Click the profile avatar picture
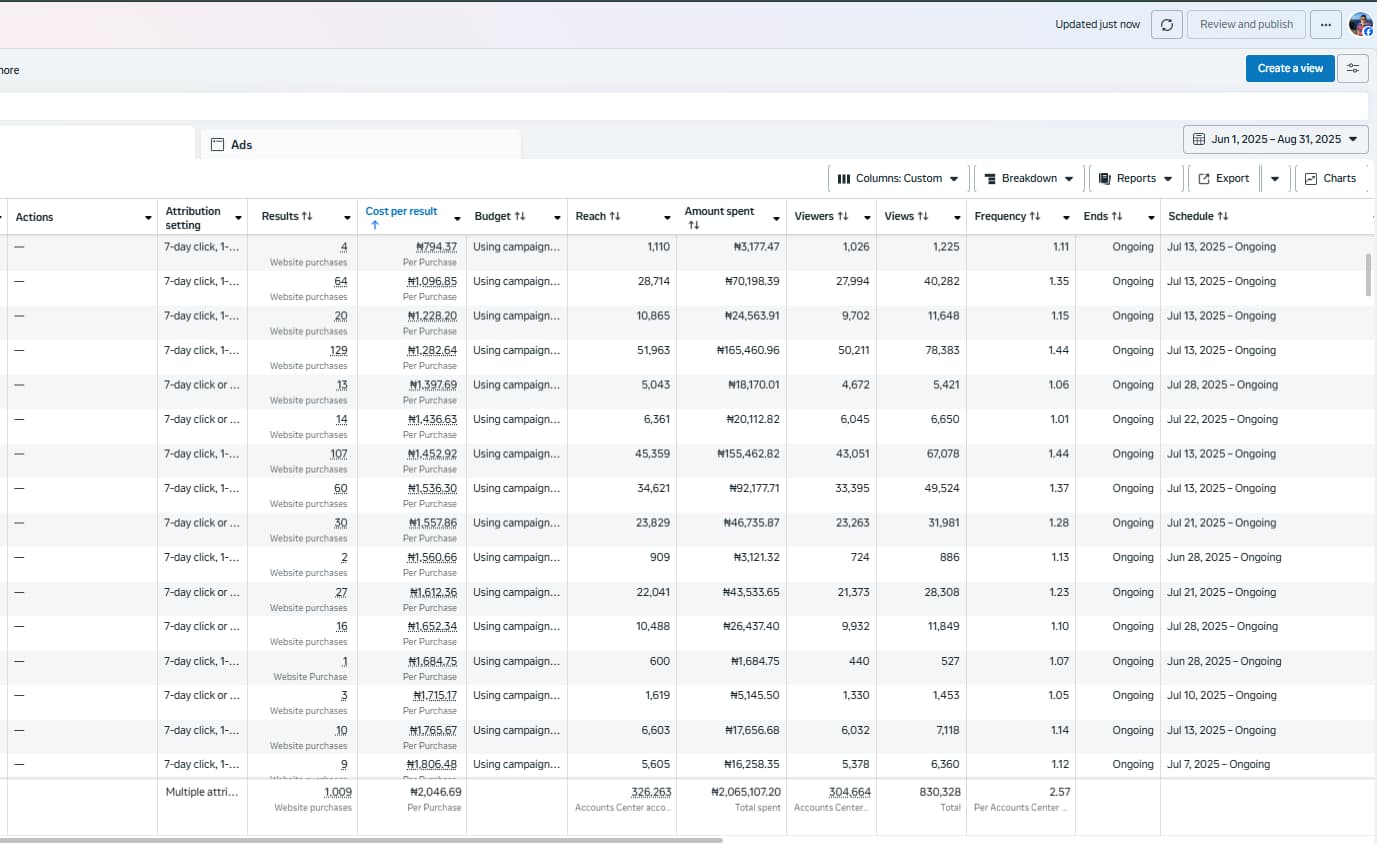This screenshot has height=844, width=1377. point(1360,25)
